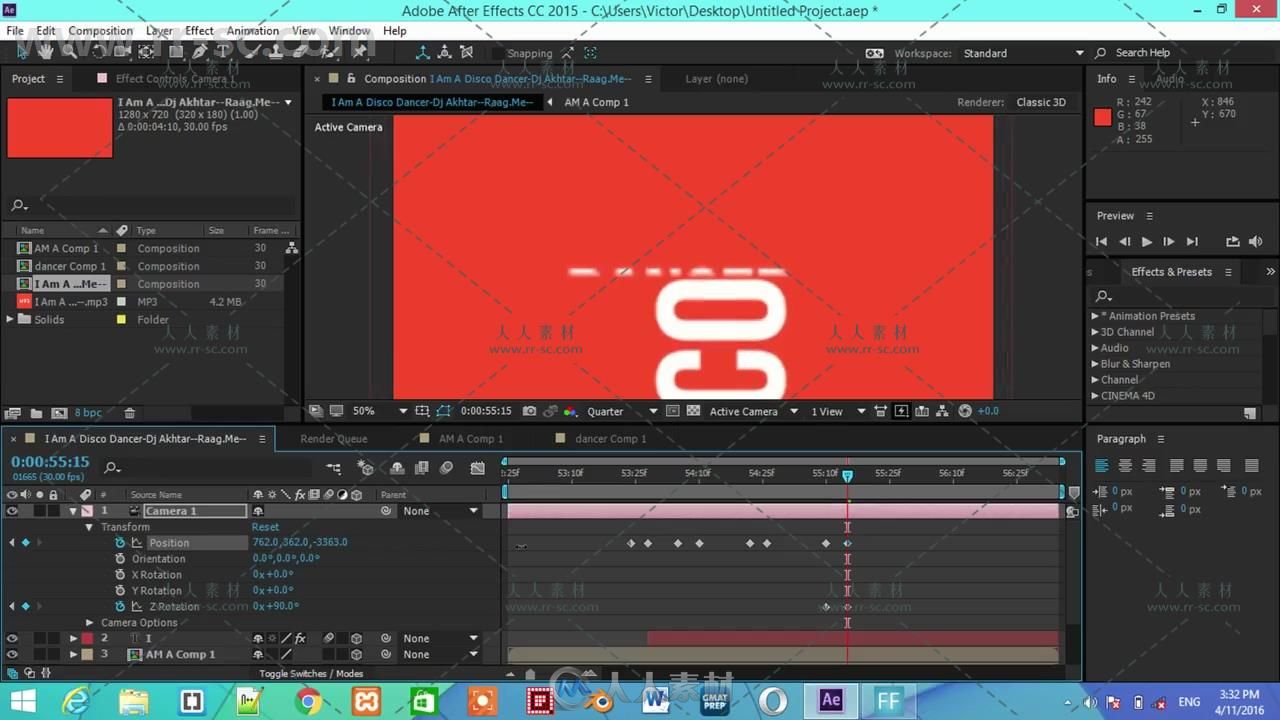Select the Unified Camera tool

pos(122,52)
